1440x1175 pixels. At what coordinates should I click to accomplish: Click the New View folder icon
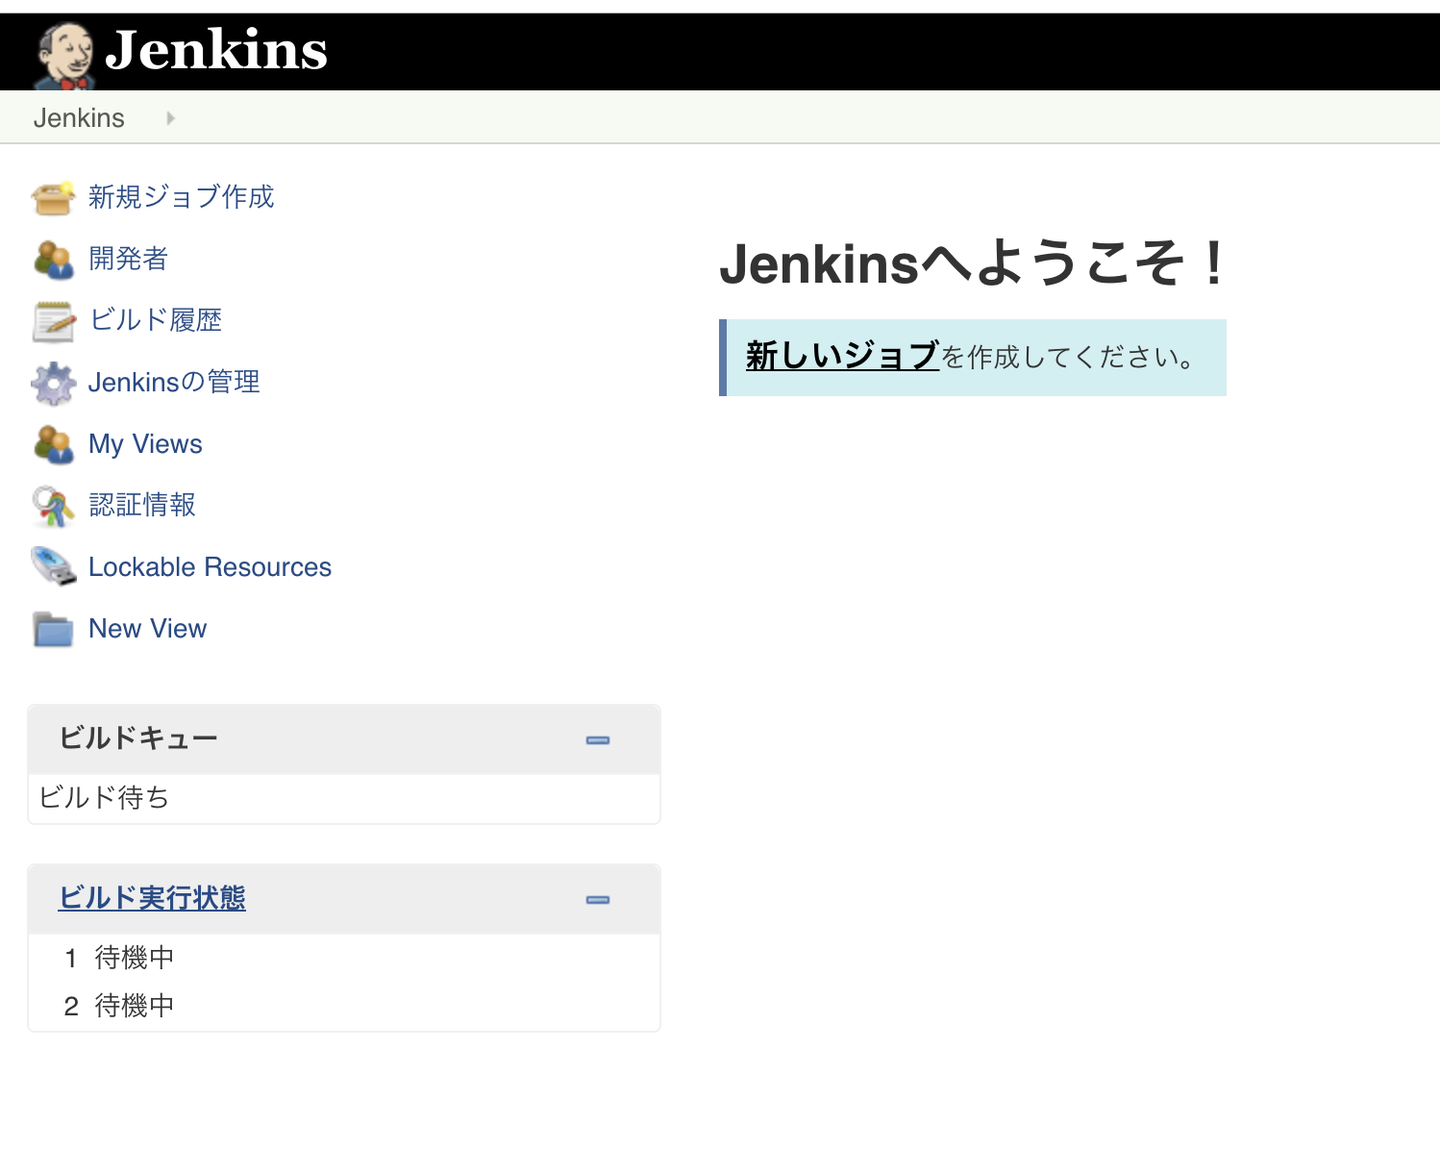[x=53, y=630]
